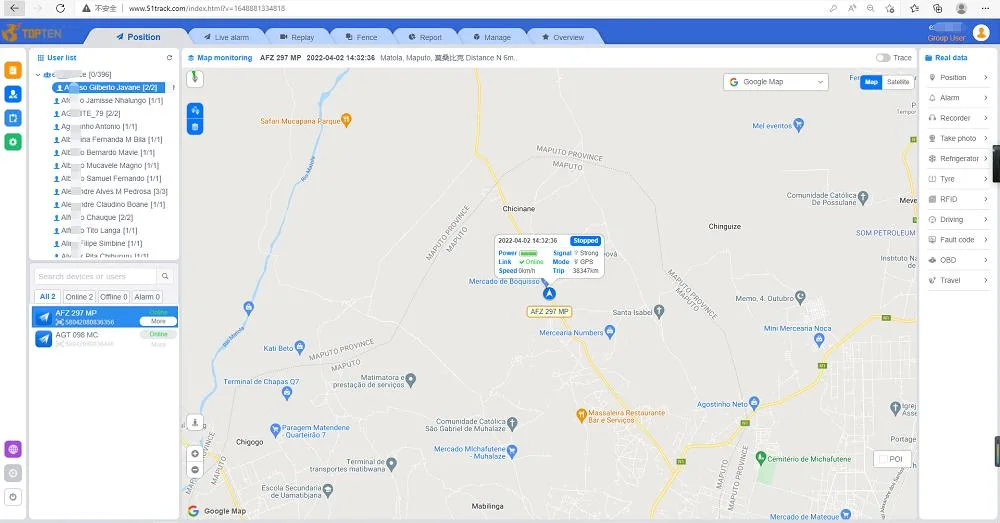Collapse the root group tree node
This screenshot has width=1000, height=523.
(38, 75)
